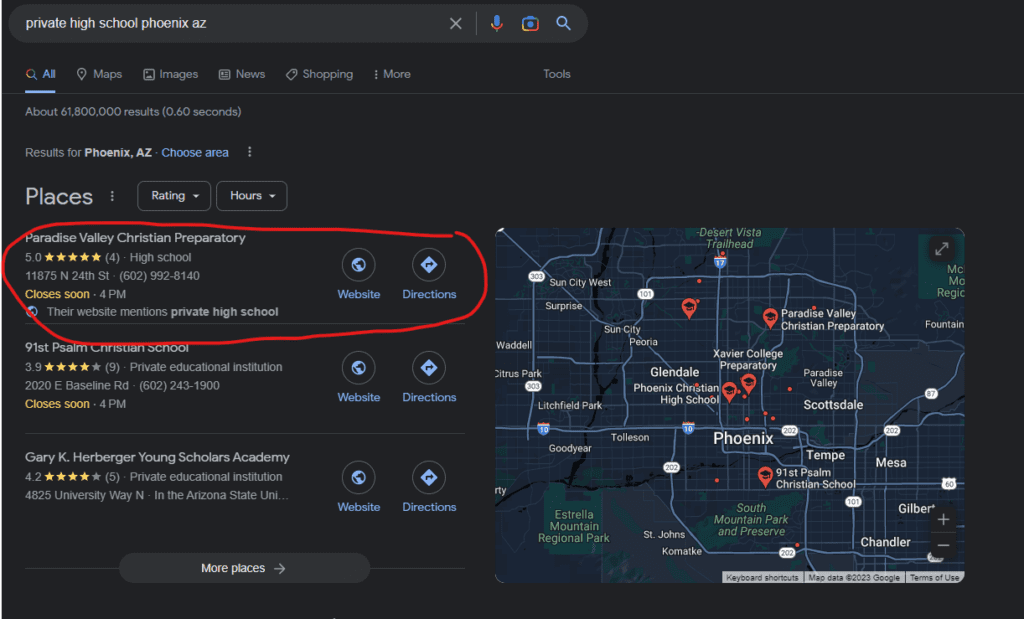Clear the search box with the X icon
1024x619 pixels.
(x=455, y=24)
